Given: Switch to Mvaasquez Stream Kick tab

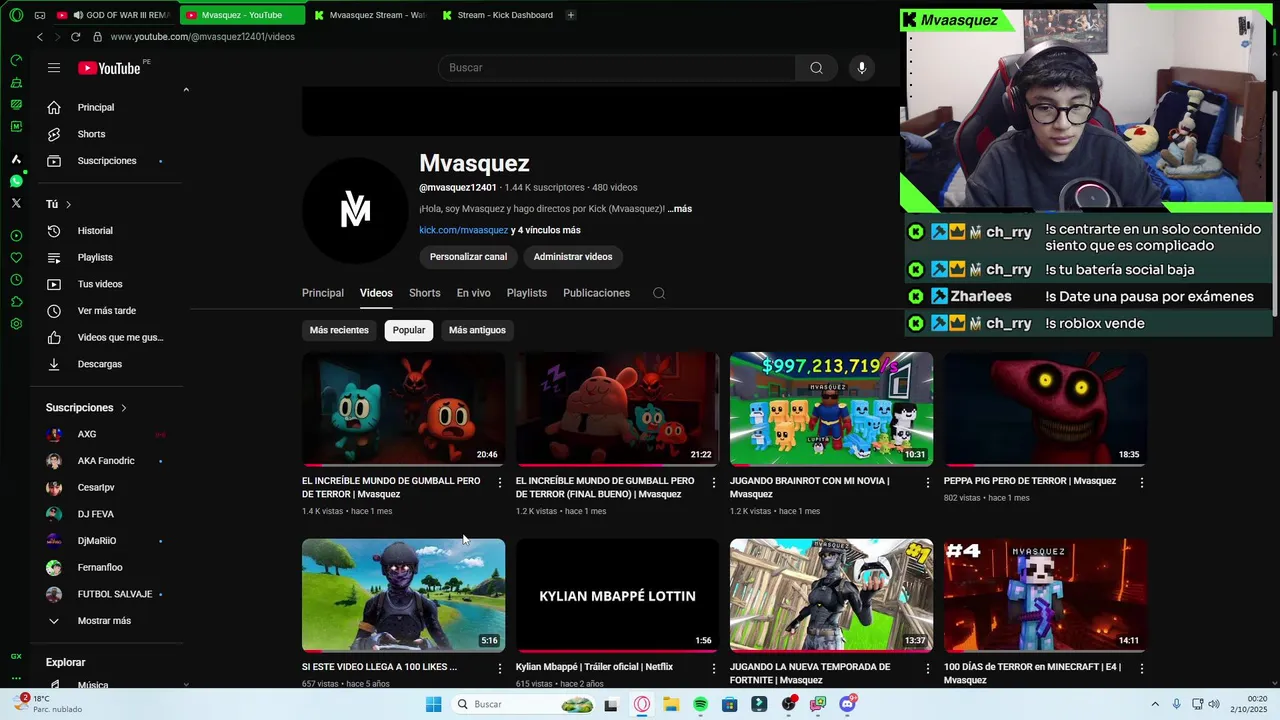Looking at the screenshot, I should pyautogui.click(x=370, y=15).
